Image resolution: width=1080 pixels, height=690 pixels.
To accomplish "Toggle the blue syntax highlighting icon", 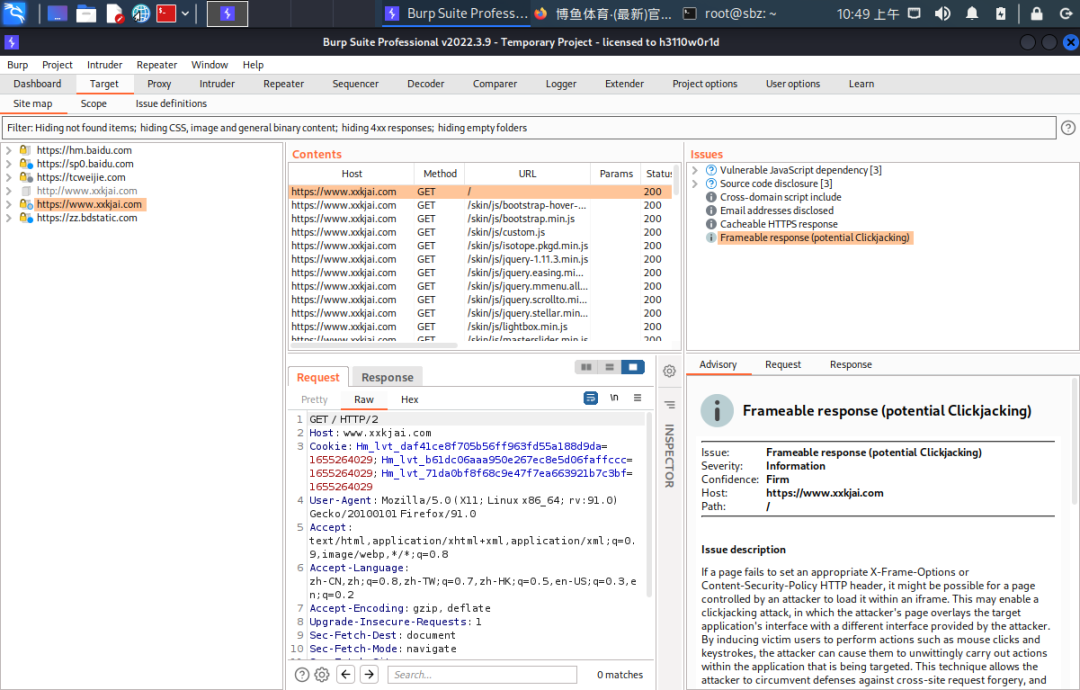I will 590,397.
